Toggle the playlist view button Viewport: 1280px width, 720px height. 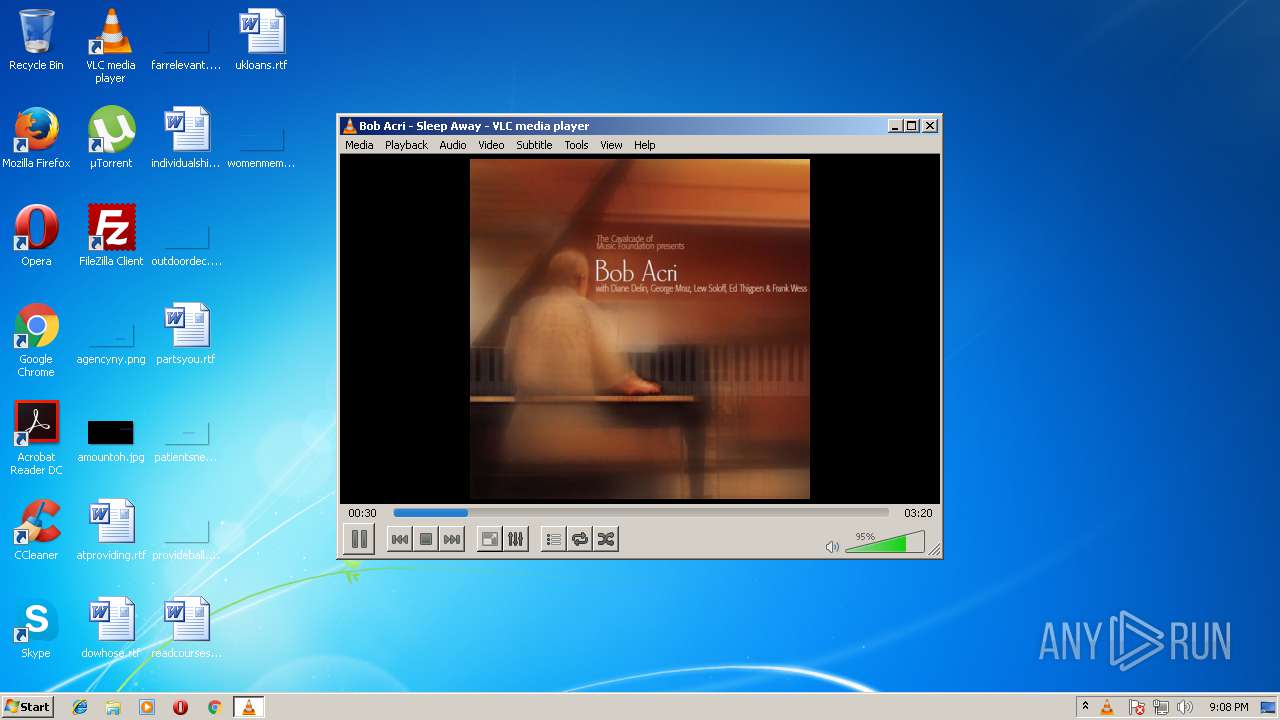click(553, 539)
